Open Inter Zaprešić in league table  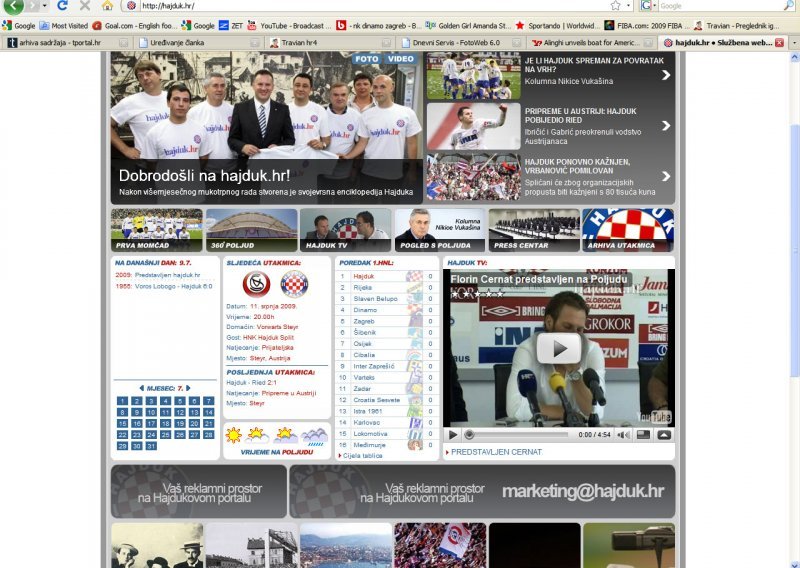tap(374, 366)
